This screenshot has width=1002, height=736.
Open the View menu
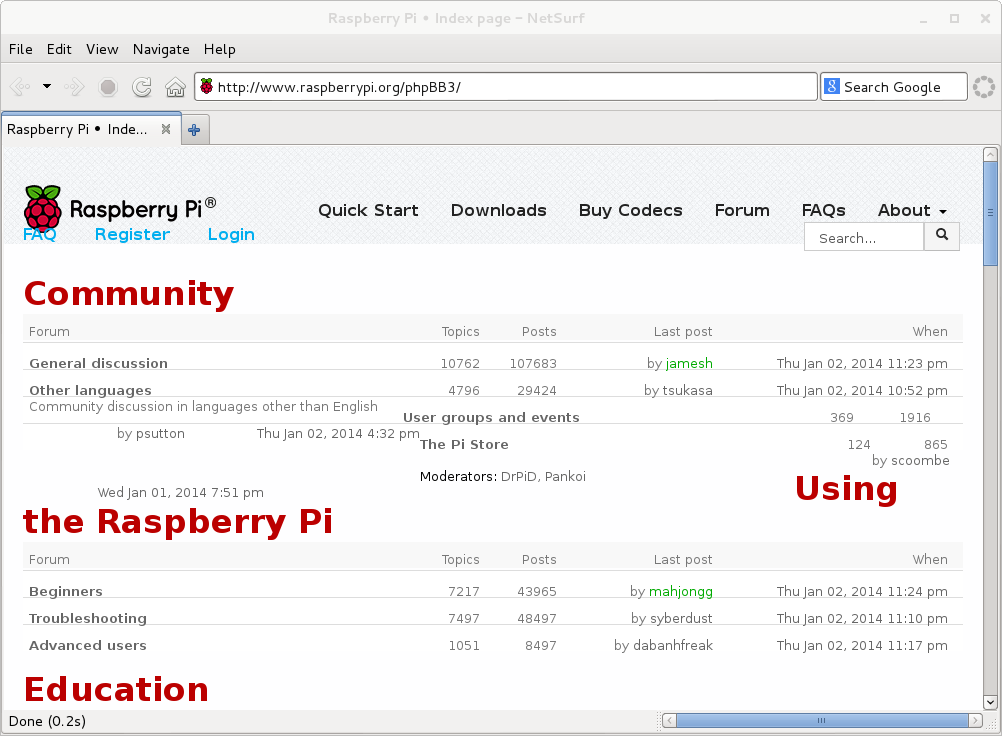102,49
